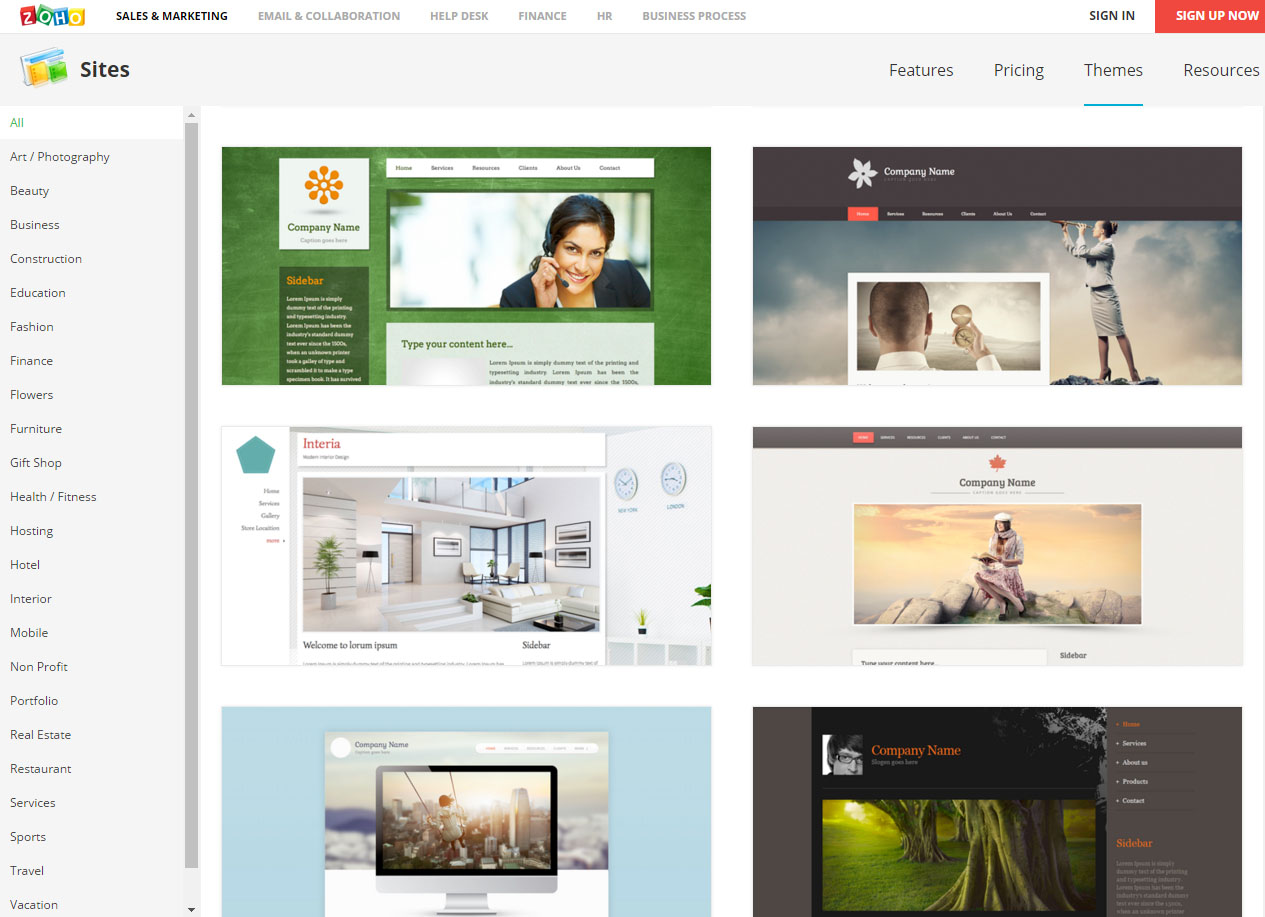Go to the Pricing tab
Viewport: 1265px width, 917px height.
[x=1018, y=70]
